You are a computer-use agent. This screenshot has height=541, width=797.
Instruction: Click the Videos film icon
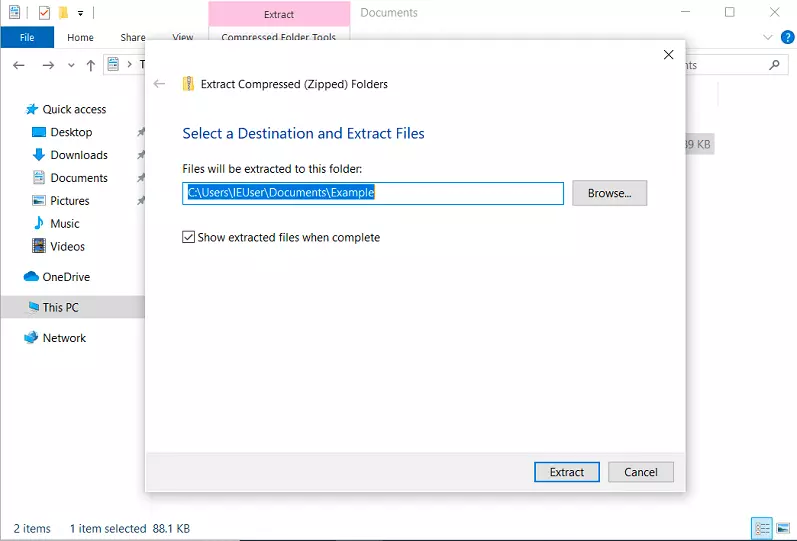tap(39, 246)
